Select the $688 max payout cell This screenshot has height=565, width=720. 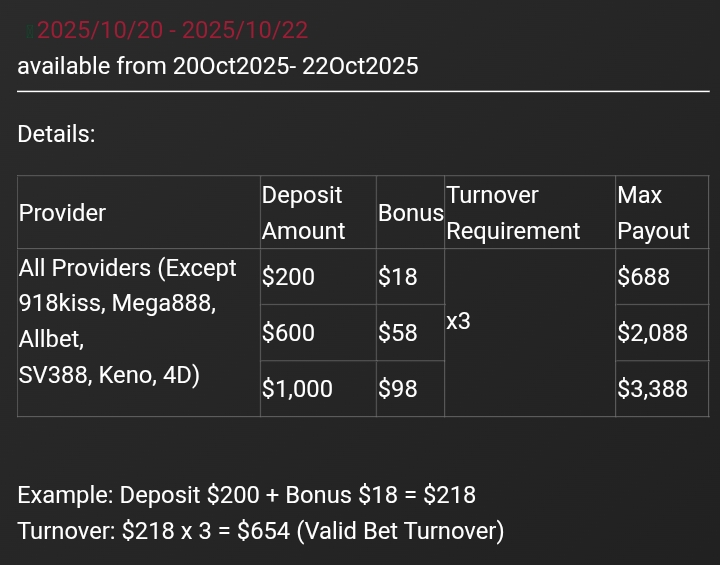click(x=643, y=277)
